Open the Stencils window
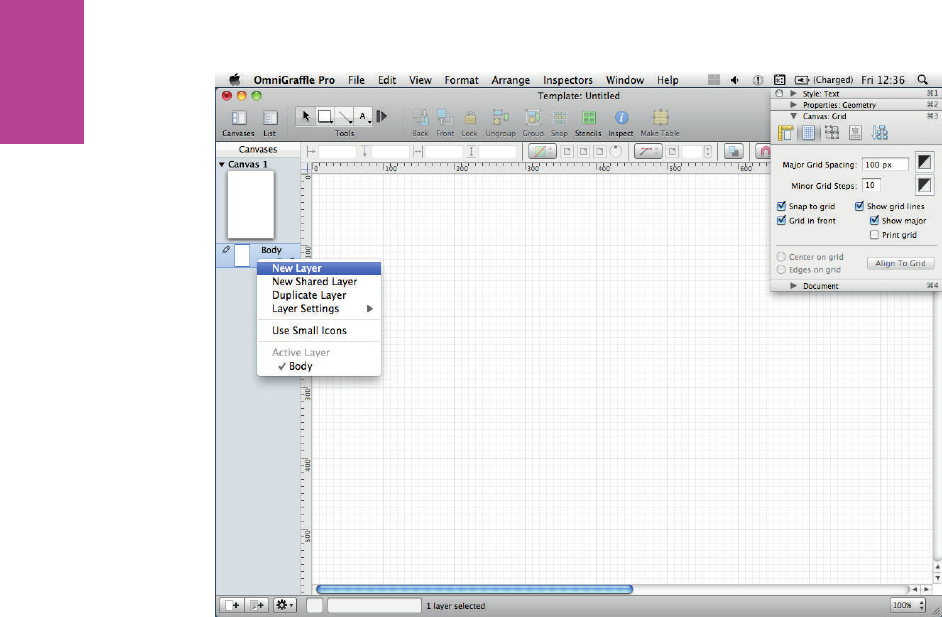The width and height of the screenshot is (942, 617). [x=589, y=117]
